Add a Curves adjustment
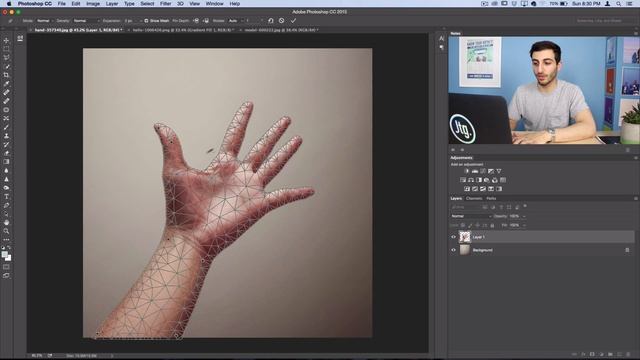This screenshot has height=360, width=640. click(483, 171)
